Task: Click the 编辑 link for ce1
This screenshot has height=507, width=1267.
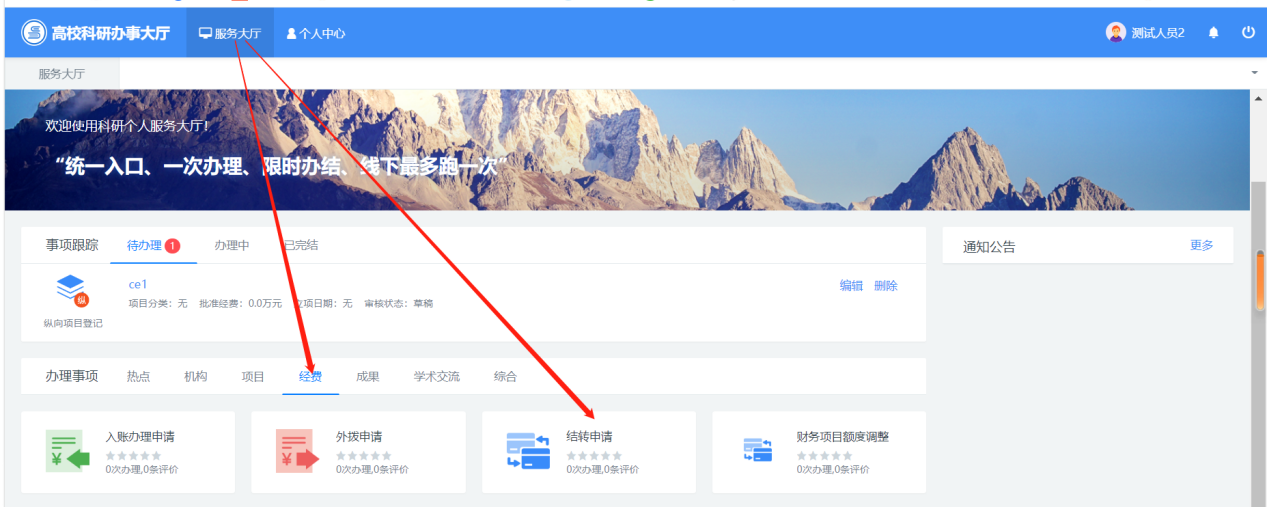Action: tap(851, 286)
